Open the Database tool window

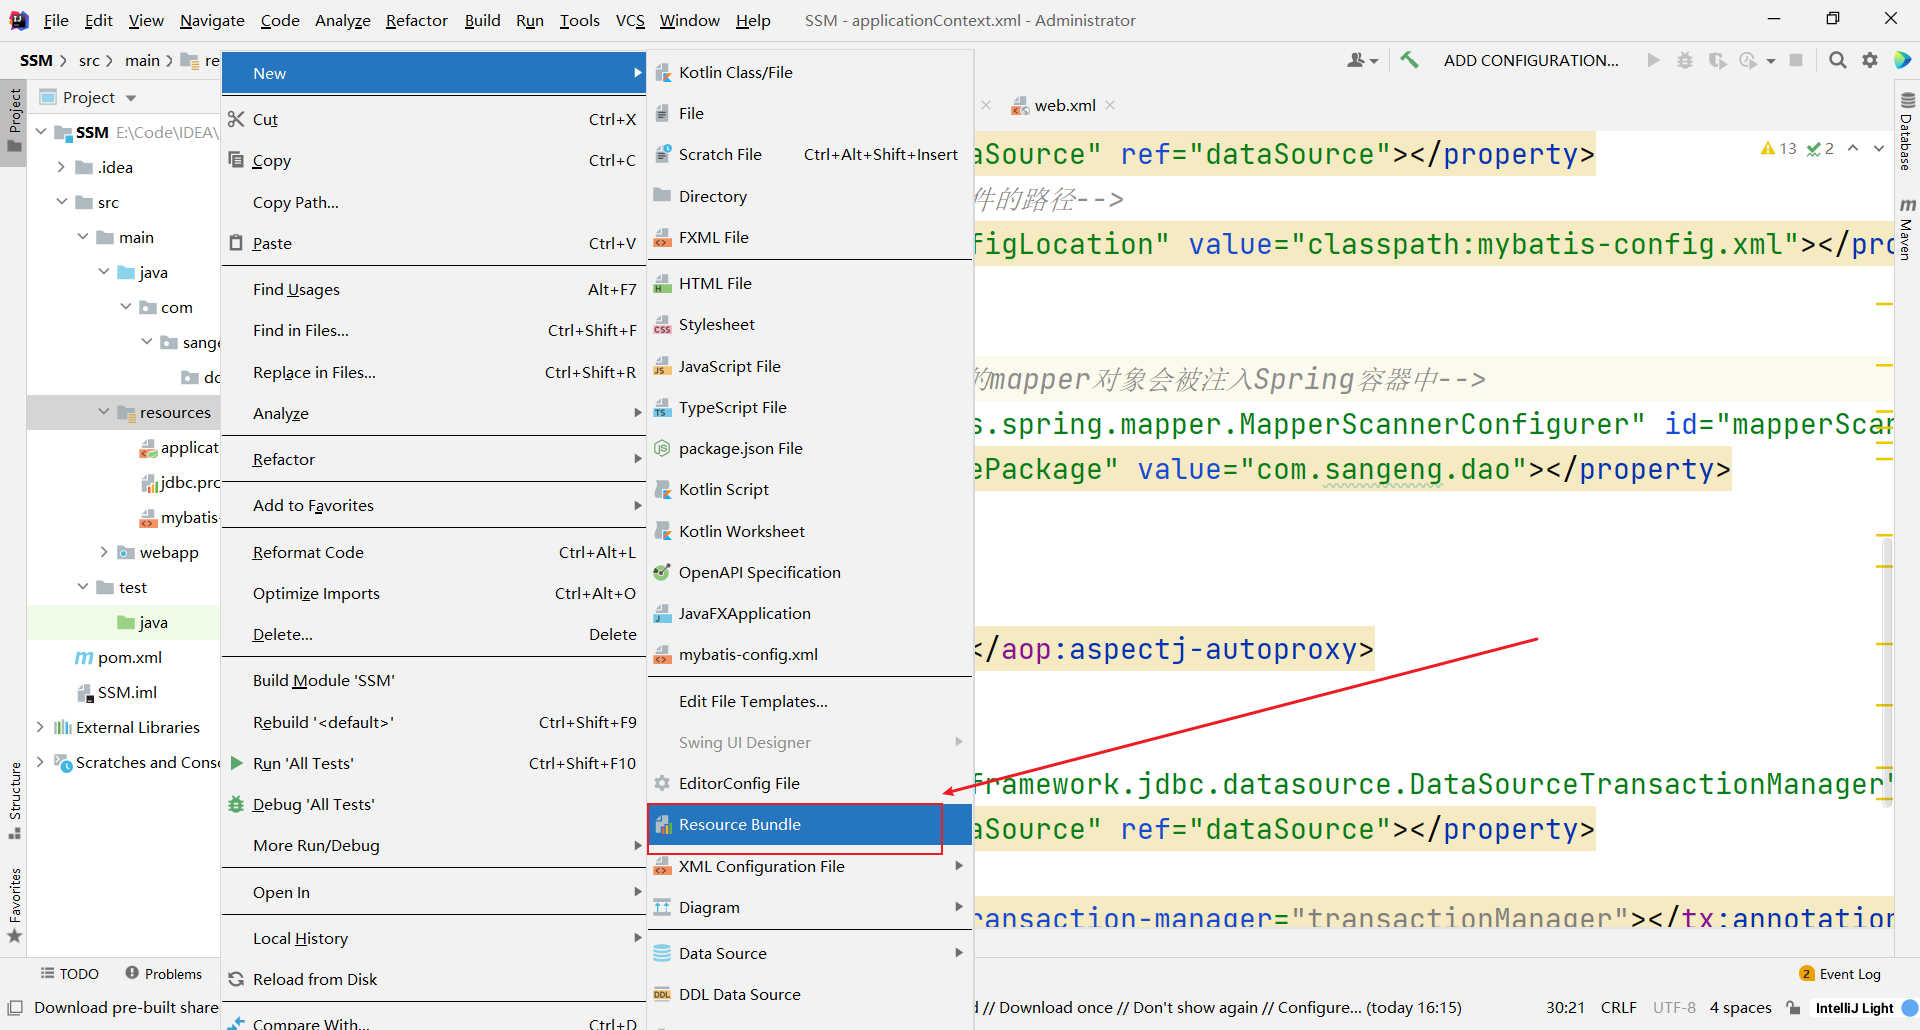[1906, 131]
